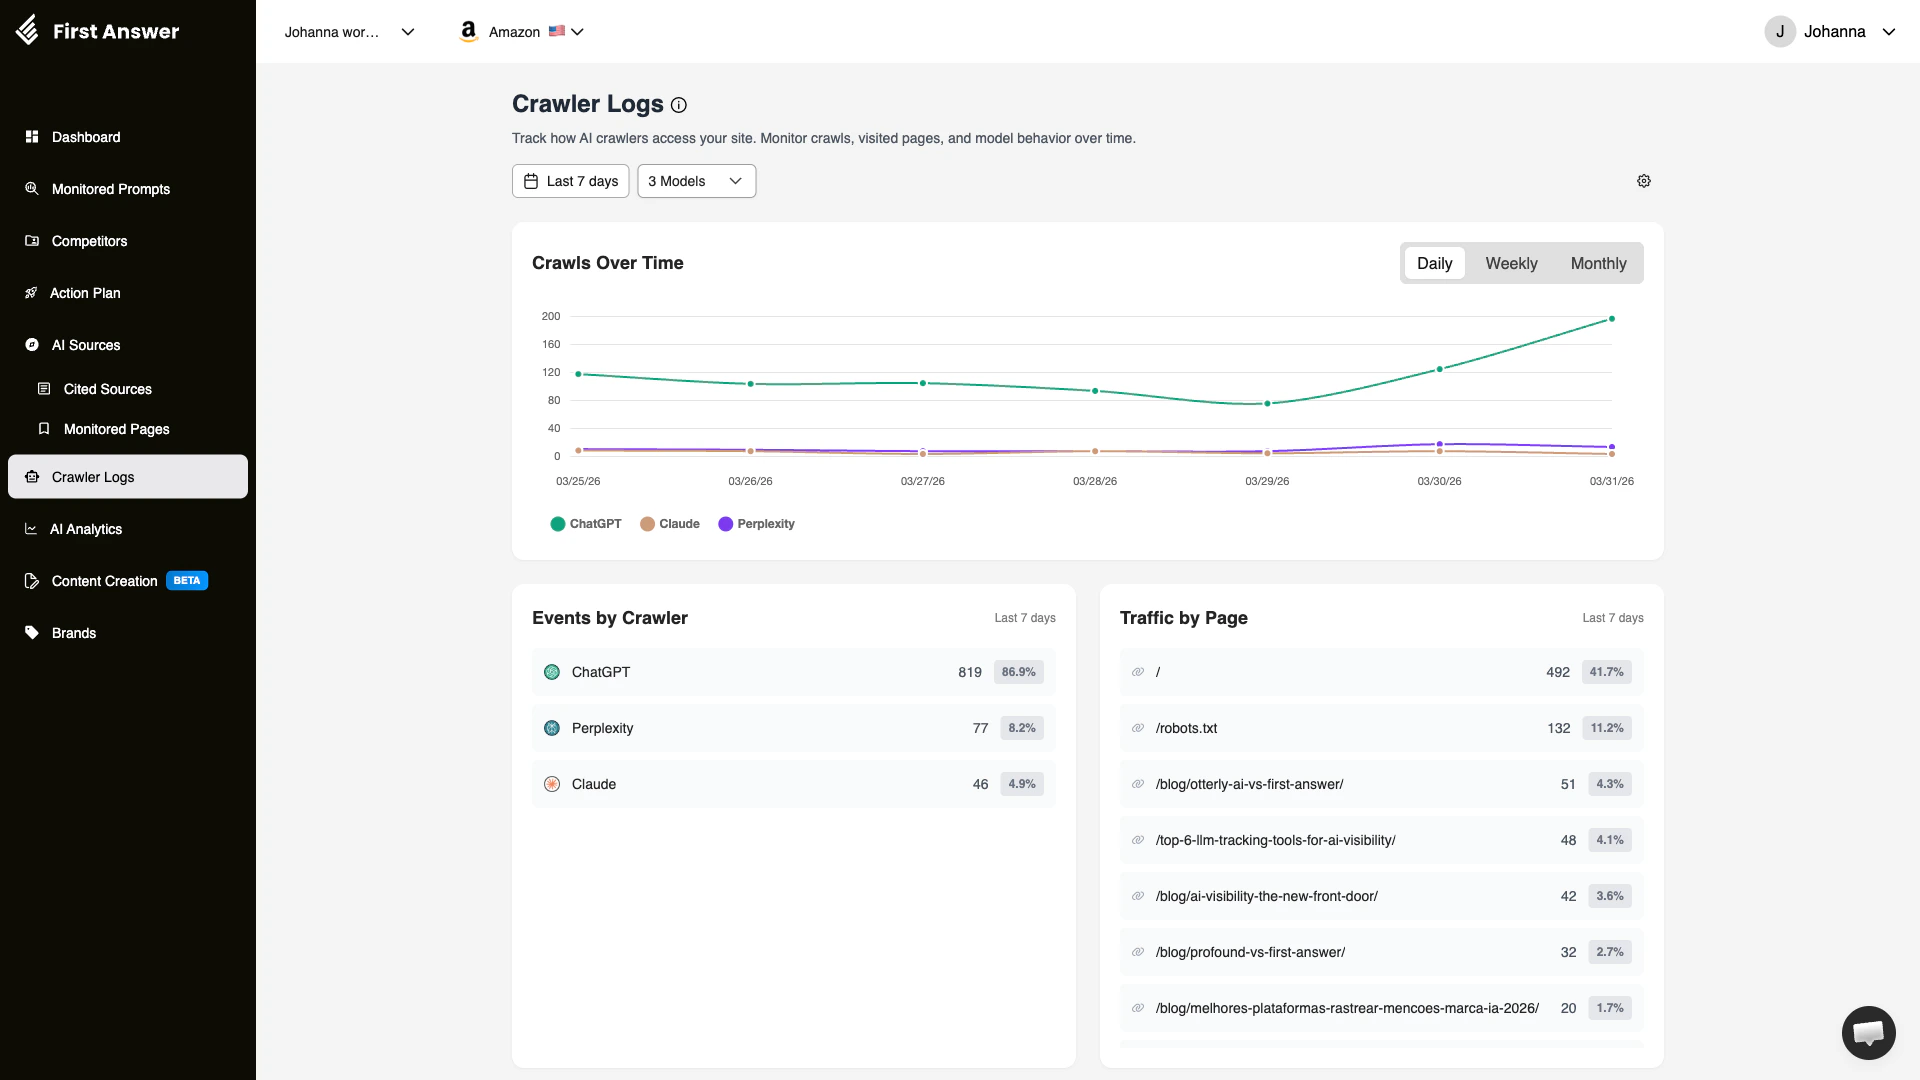
Task: Open the Last 7 days date picker
Action: click(570, 181)
